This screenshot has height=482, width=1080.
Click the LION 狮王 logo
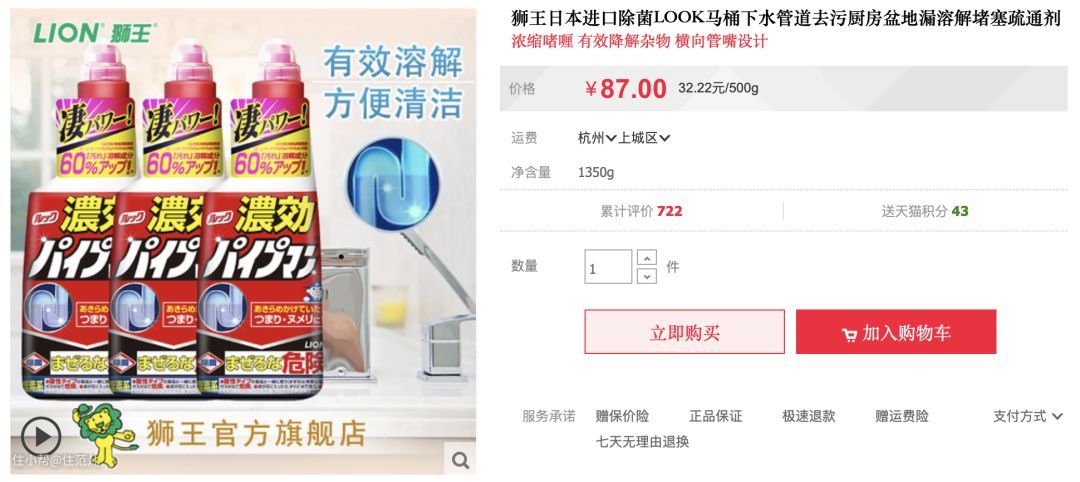95,32
